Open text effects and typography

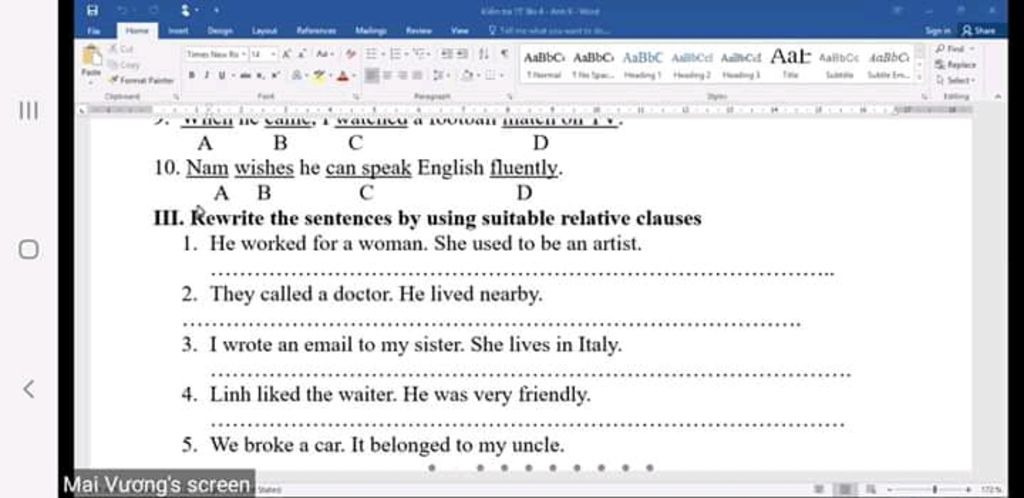pos(297,76)
